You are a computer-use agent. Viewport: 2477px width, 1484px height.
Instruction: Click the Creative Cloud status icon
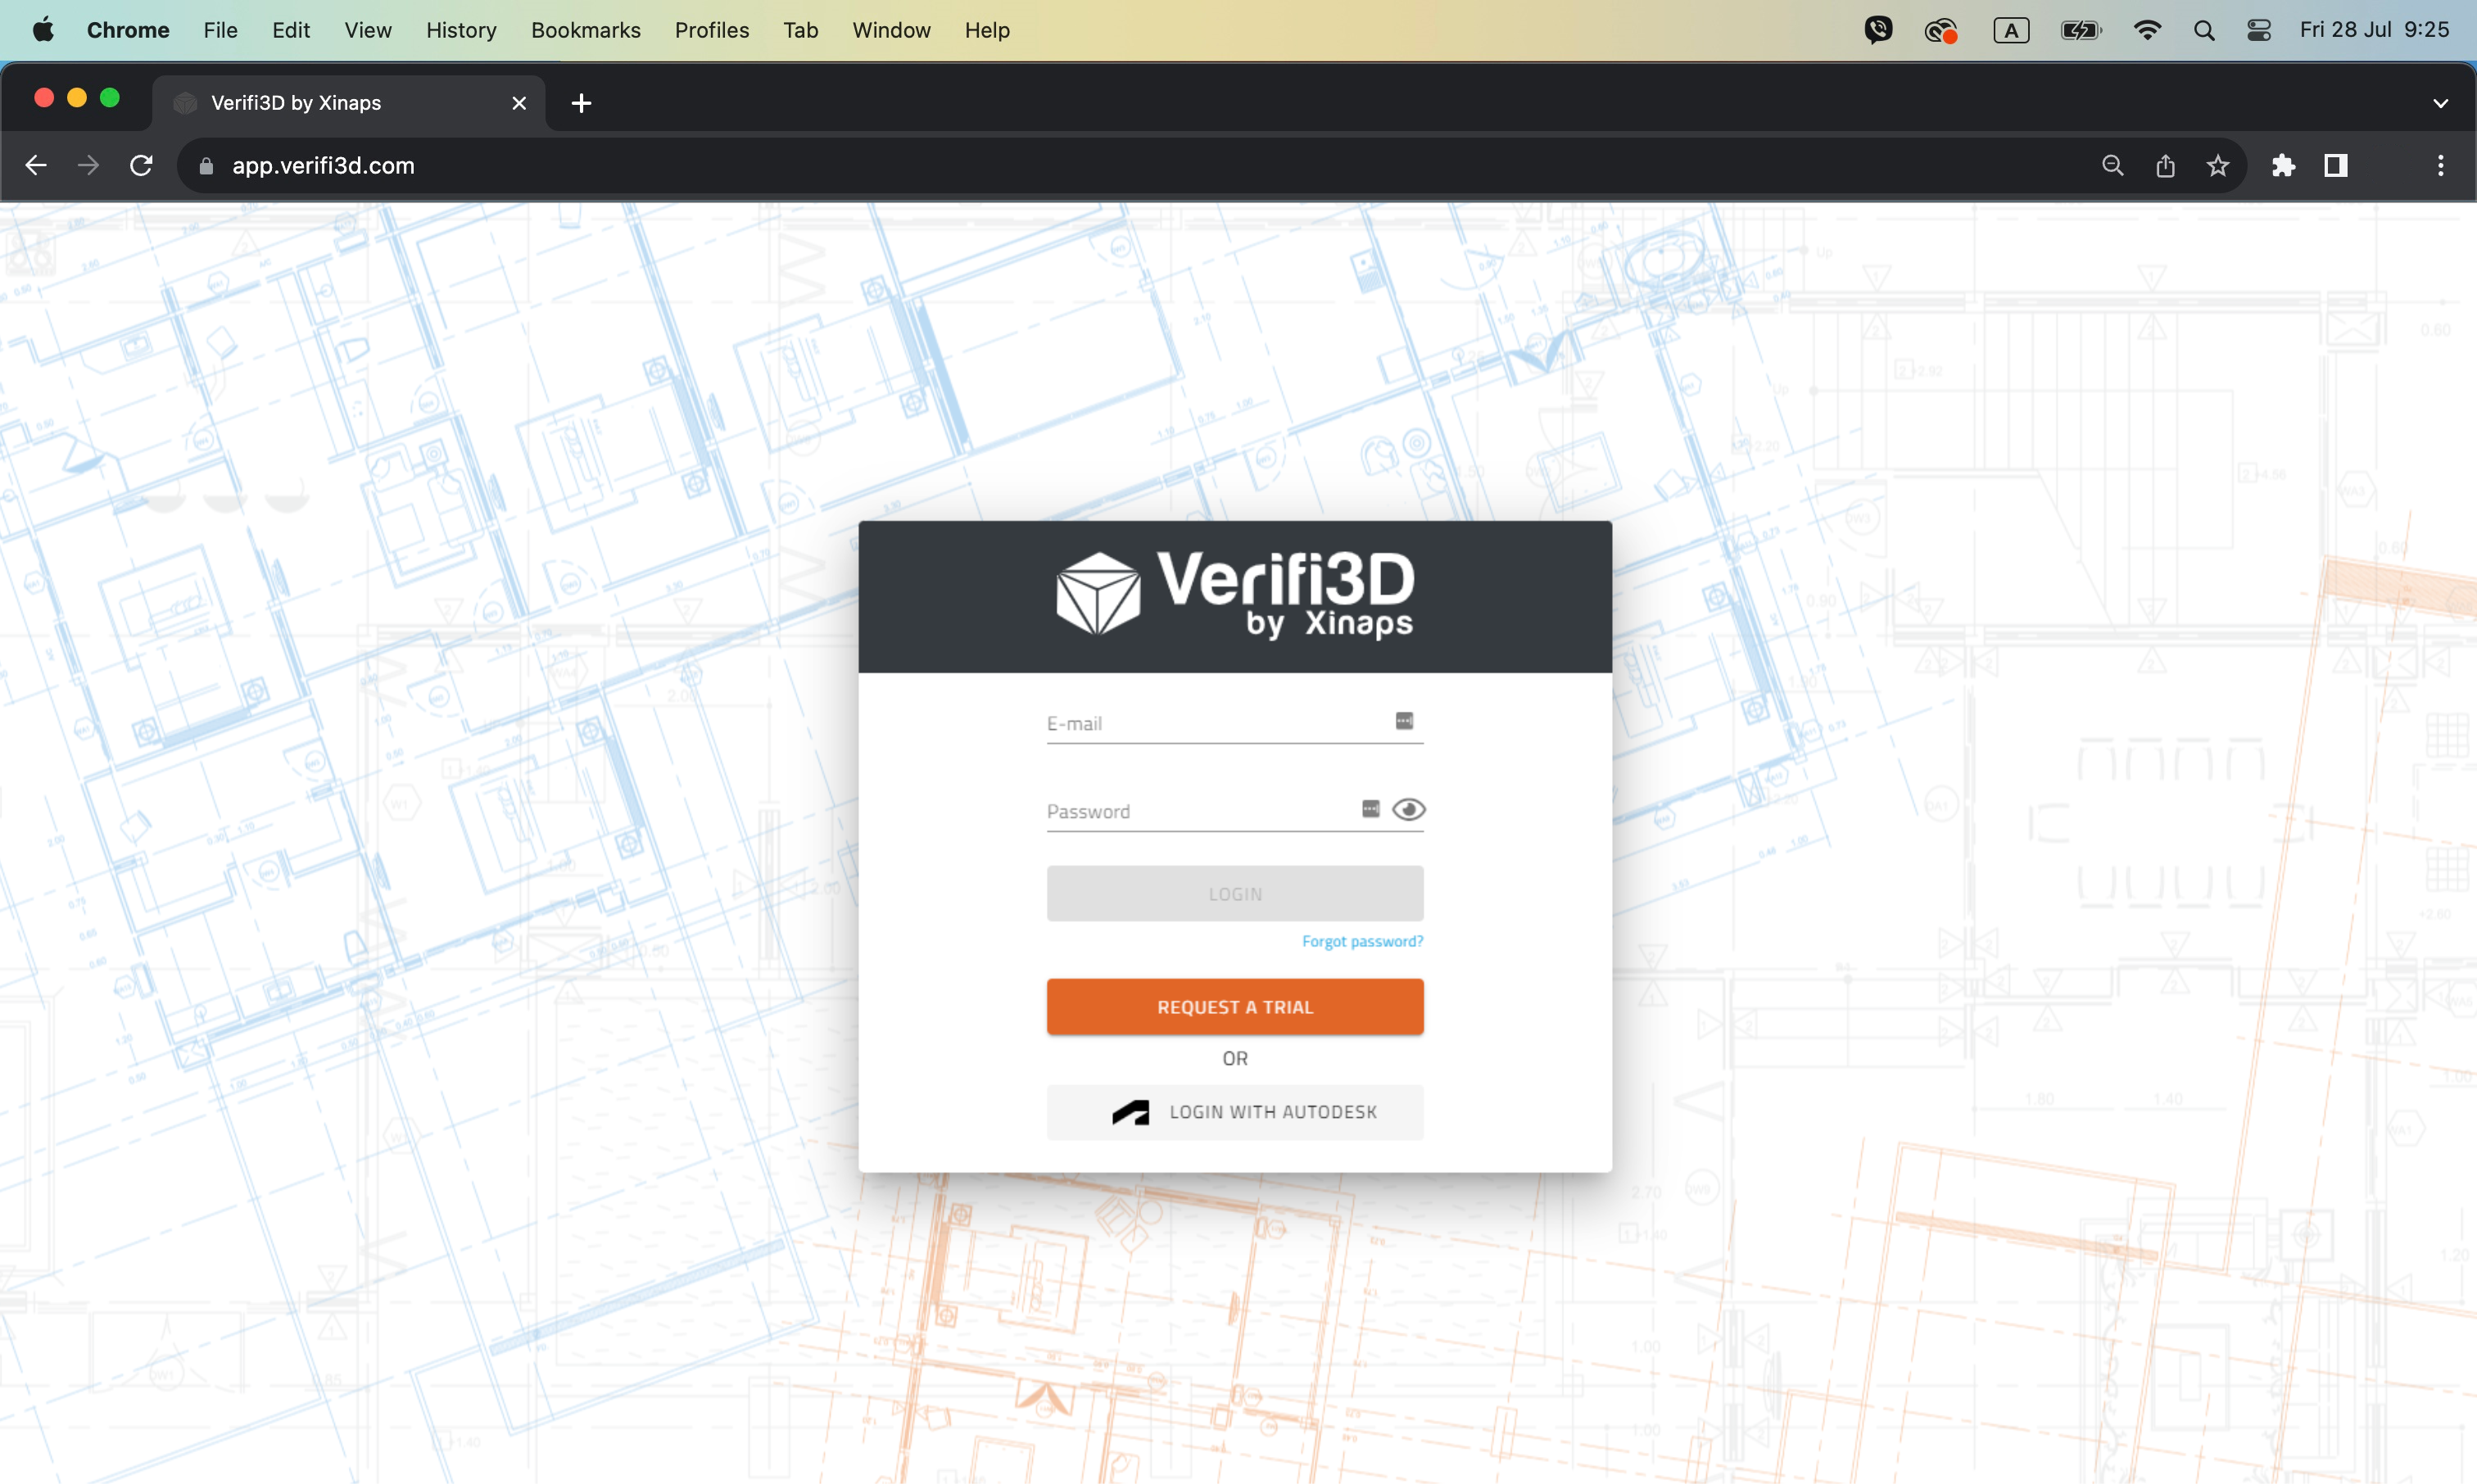click(1941, 31)
